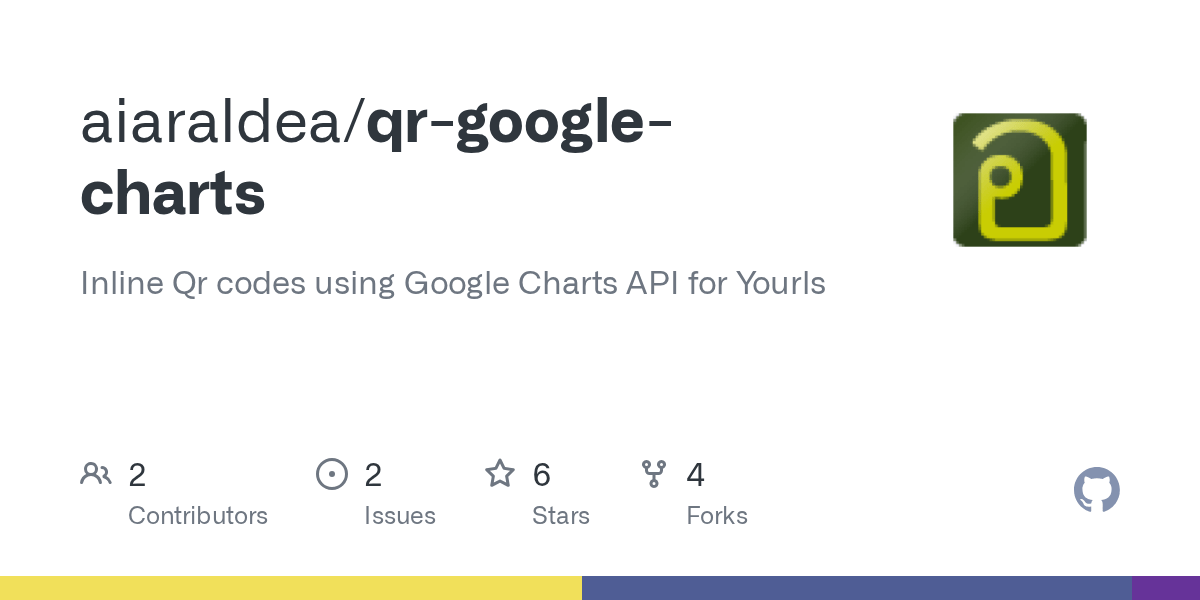This screenshot has width=1200, height=600.
Task: Click the purple language bar segment
Action: coord(1166,588)
